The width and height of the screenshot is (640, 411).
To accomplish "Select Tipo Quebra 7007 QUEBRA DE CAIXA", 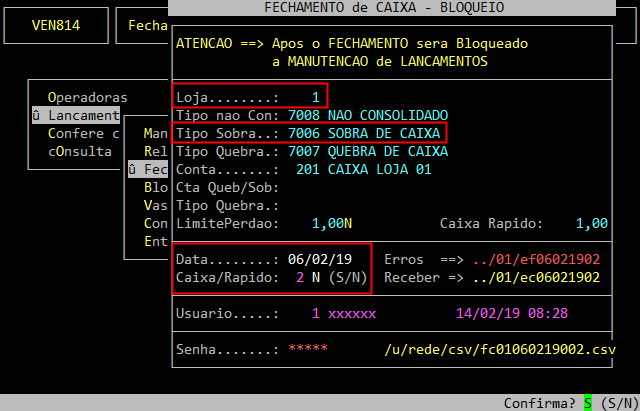I will pyautogui.click(x=368, y=151).
